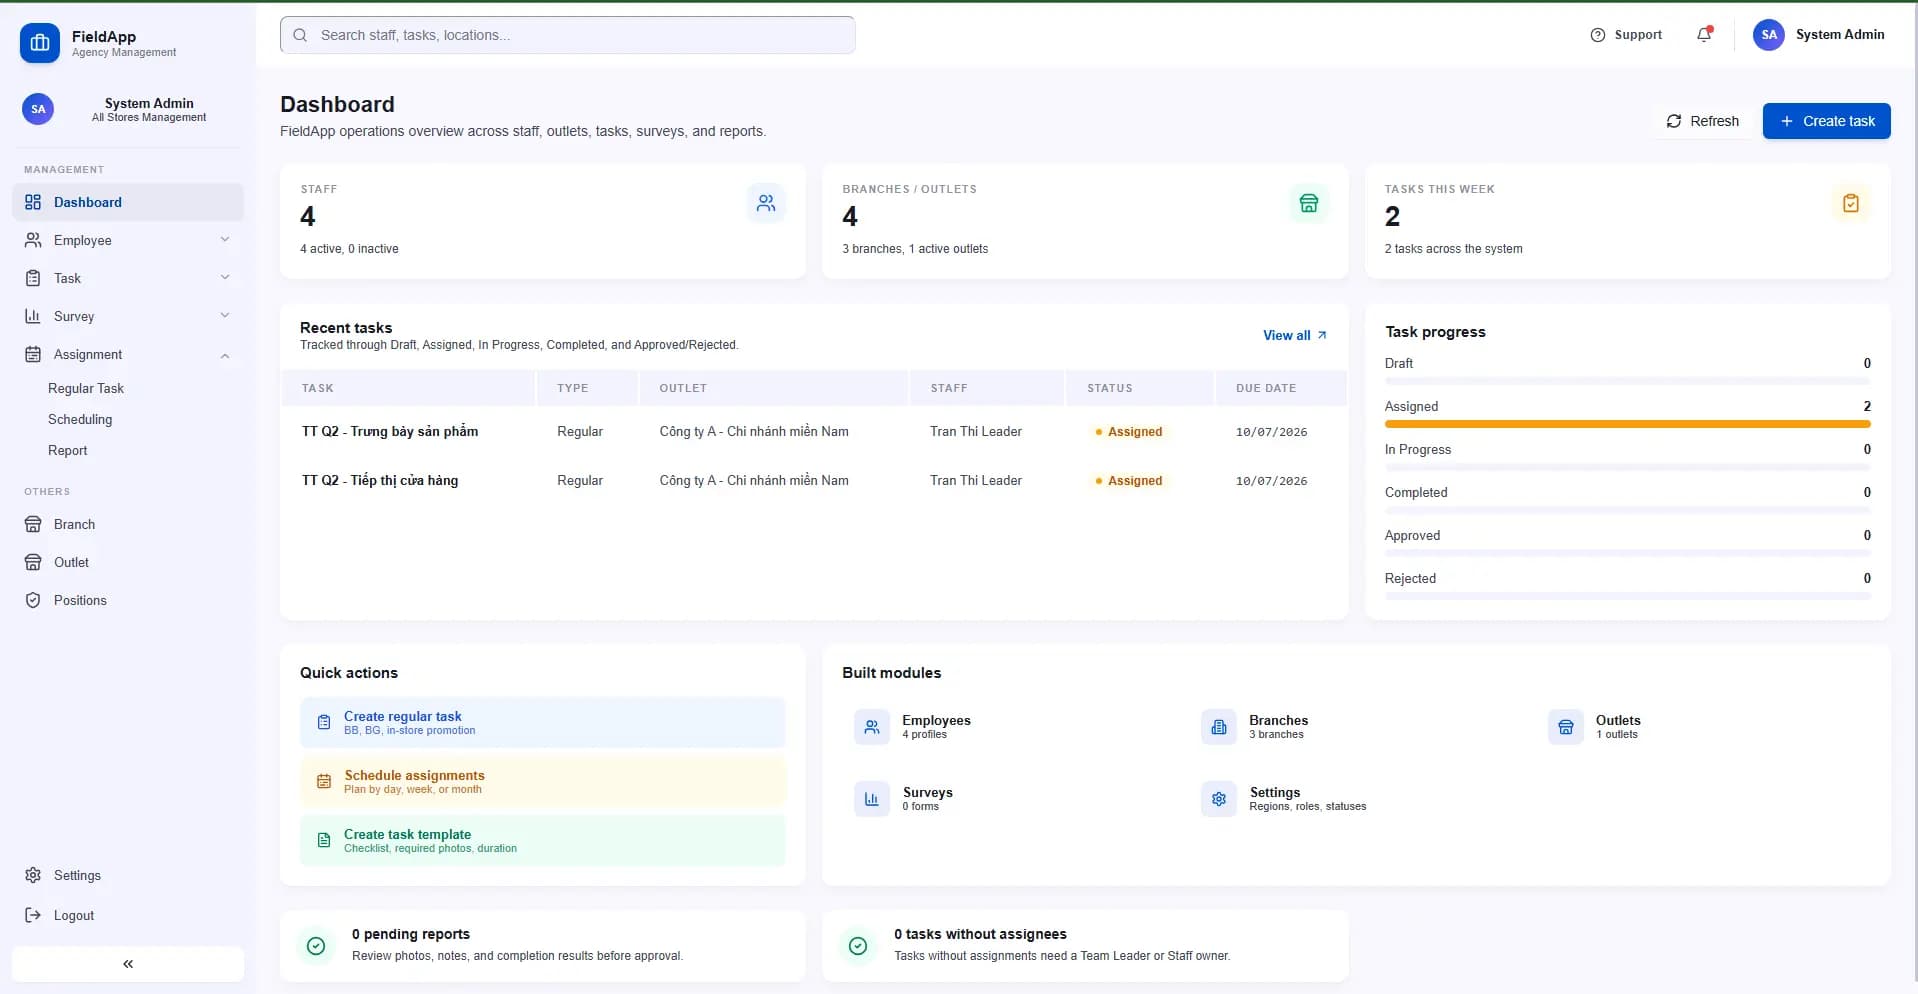Click Assigned status in Tiếp thị cửa hàng row
Viewport: 1918px width, 994px height.
pos(1129,481)
